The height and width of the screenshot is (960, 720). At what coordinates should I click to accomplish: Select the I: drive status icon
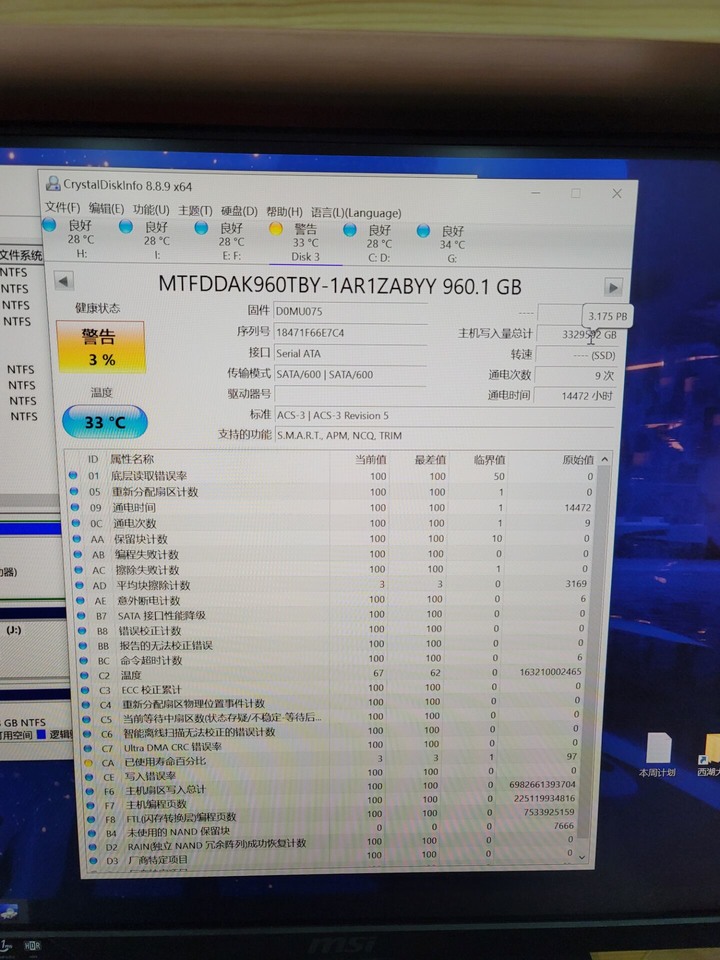pyautogui.click(x=126, y=227)
